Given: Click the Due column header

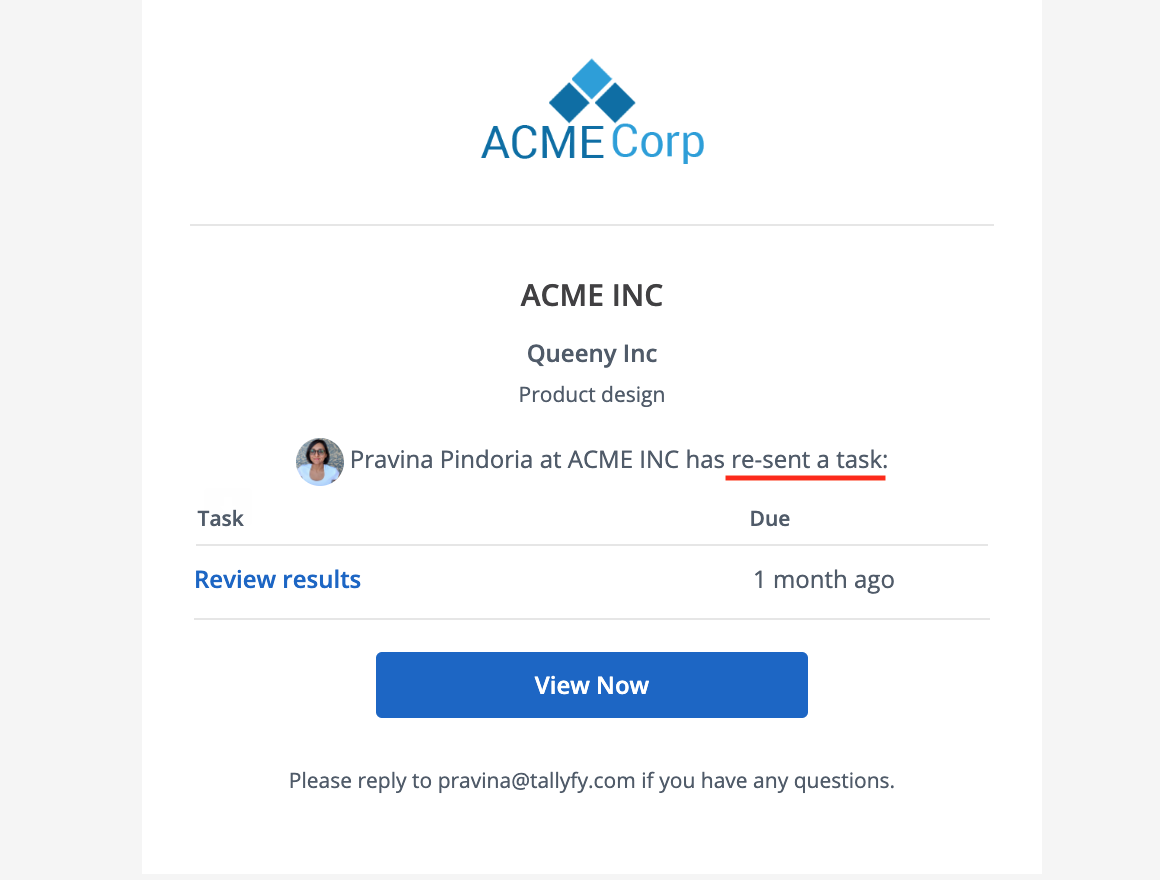Looking at the screenshot, I should point(770,518).
